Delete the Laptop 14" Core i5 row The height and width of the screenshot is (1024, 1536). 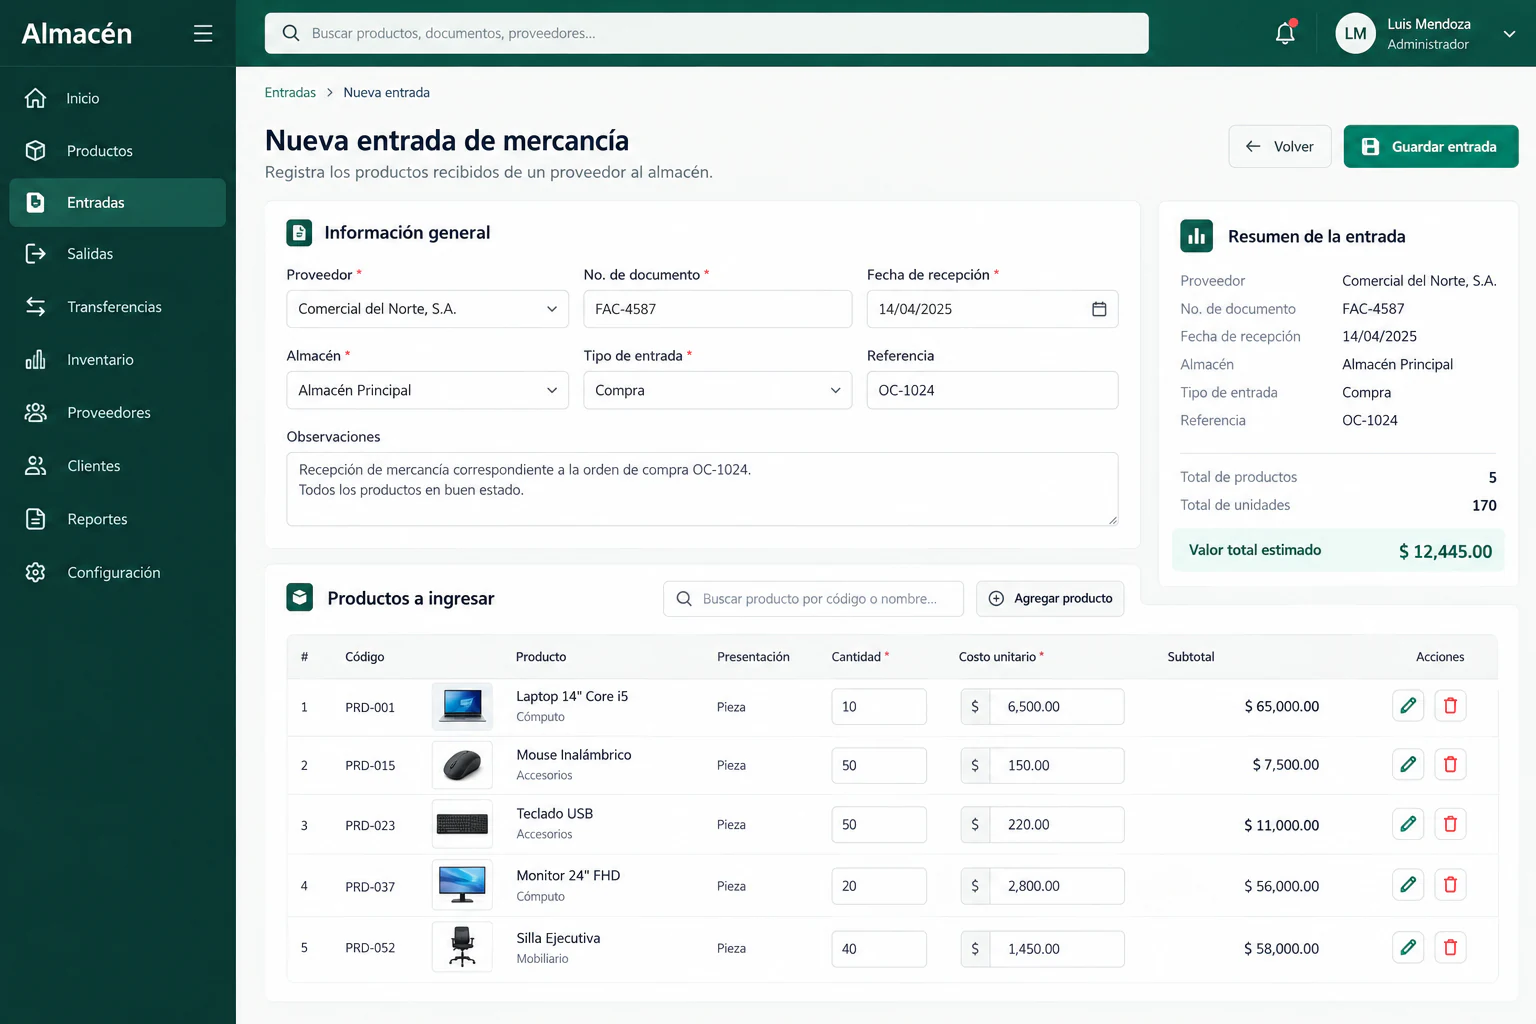point(1450,706)
